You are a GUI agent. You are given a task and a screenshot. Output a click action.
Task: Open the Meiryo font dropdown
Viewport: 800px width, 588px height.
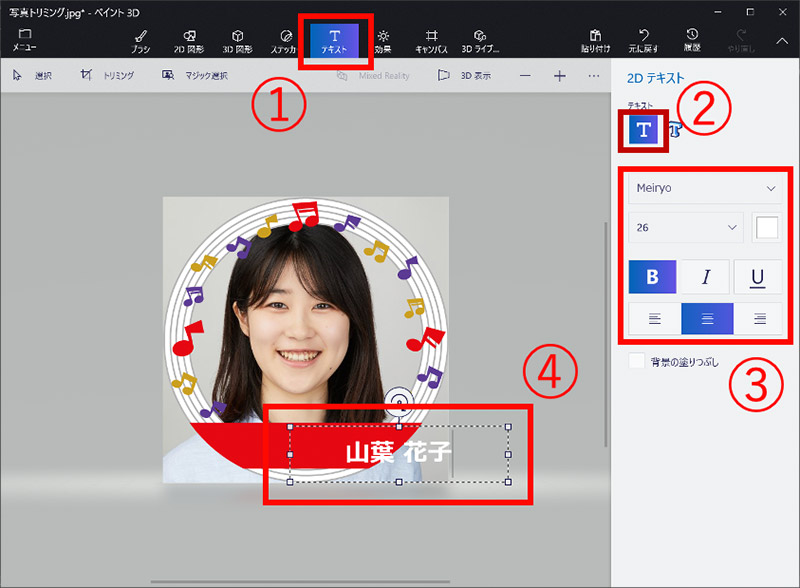705,188
